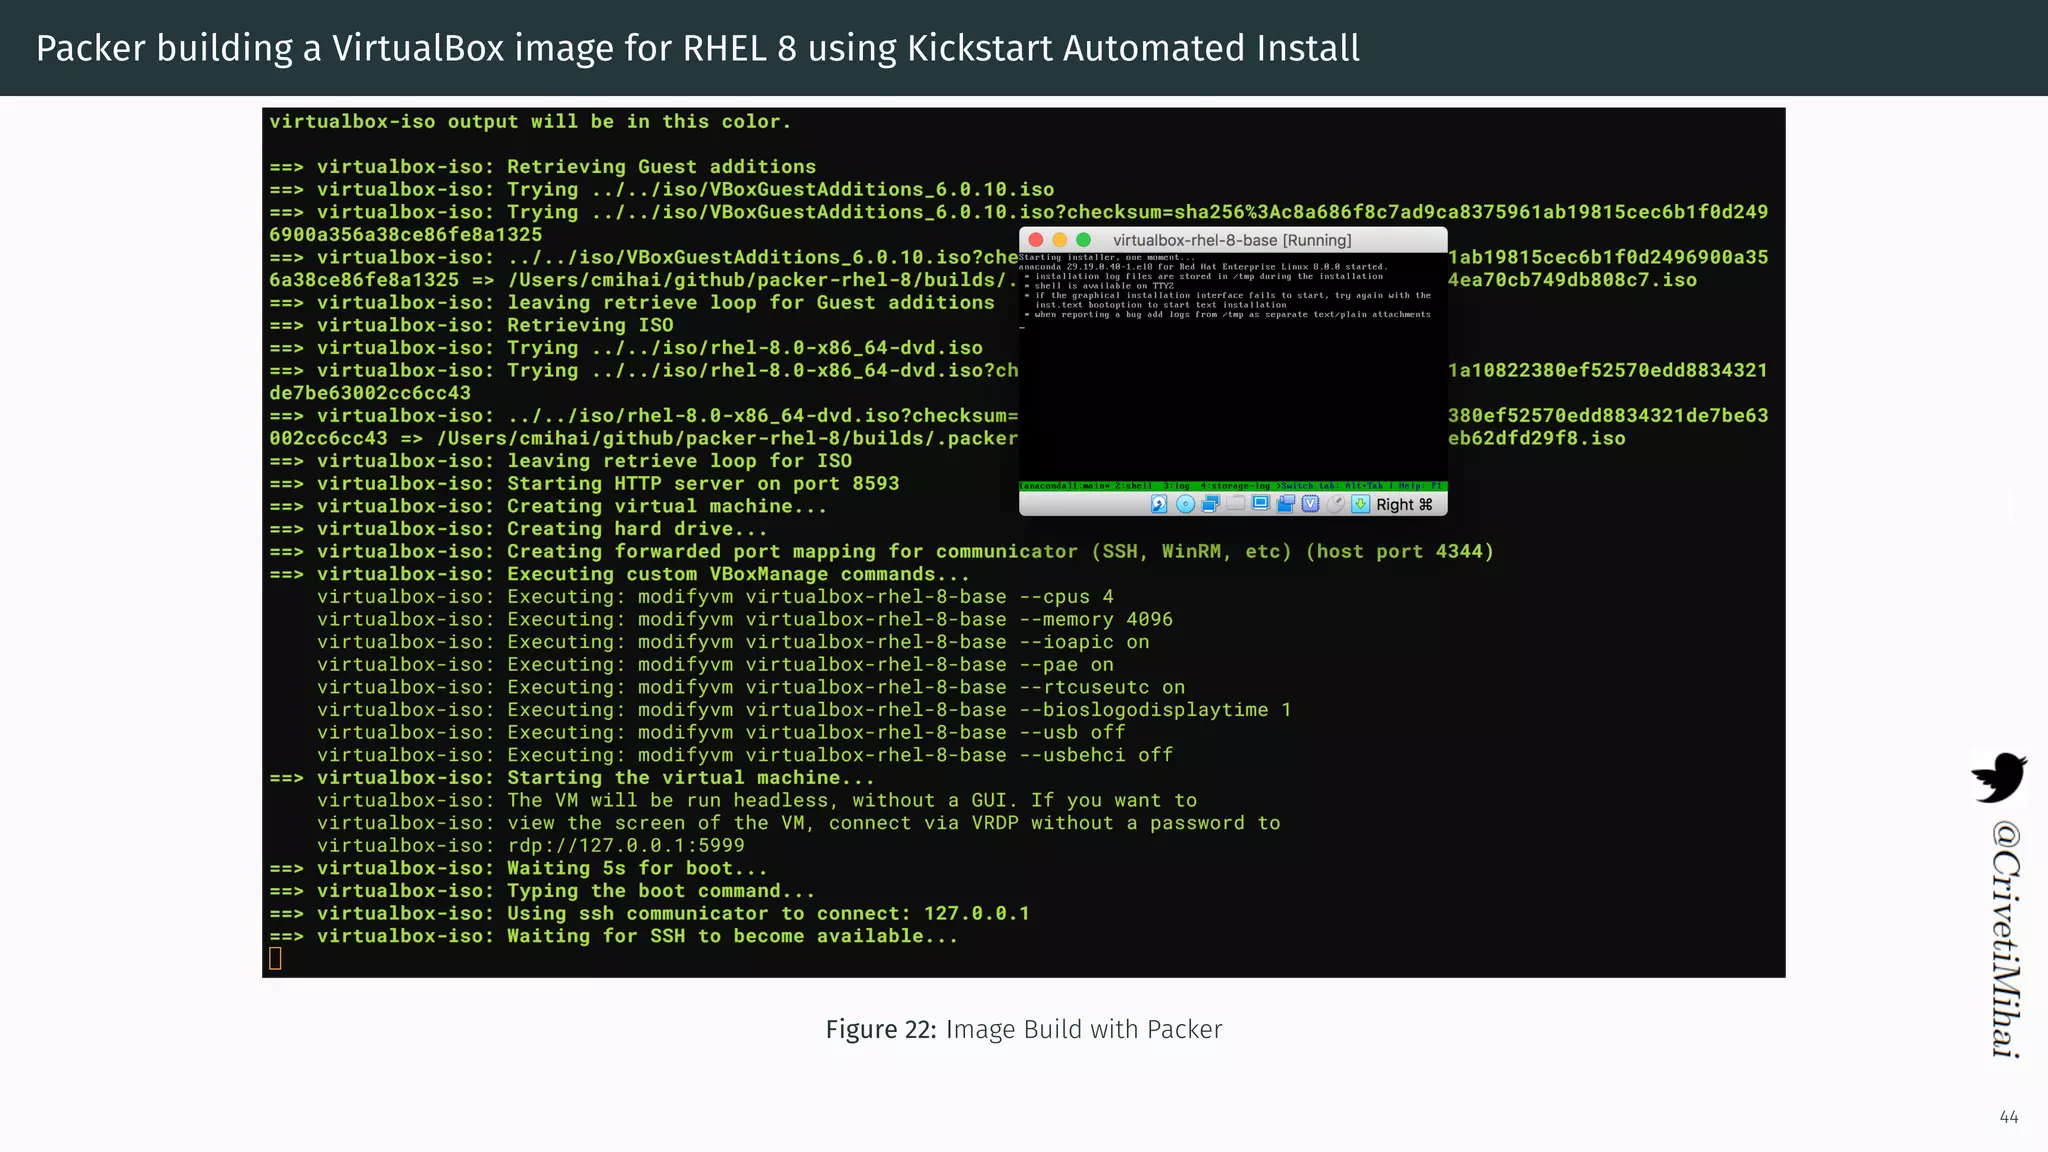Viewport: 2048px width, 1152px height.
Task: Click the 'Using ssh communicator to connect: 127.0.0.1' line
Action: tap(649, 914)
